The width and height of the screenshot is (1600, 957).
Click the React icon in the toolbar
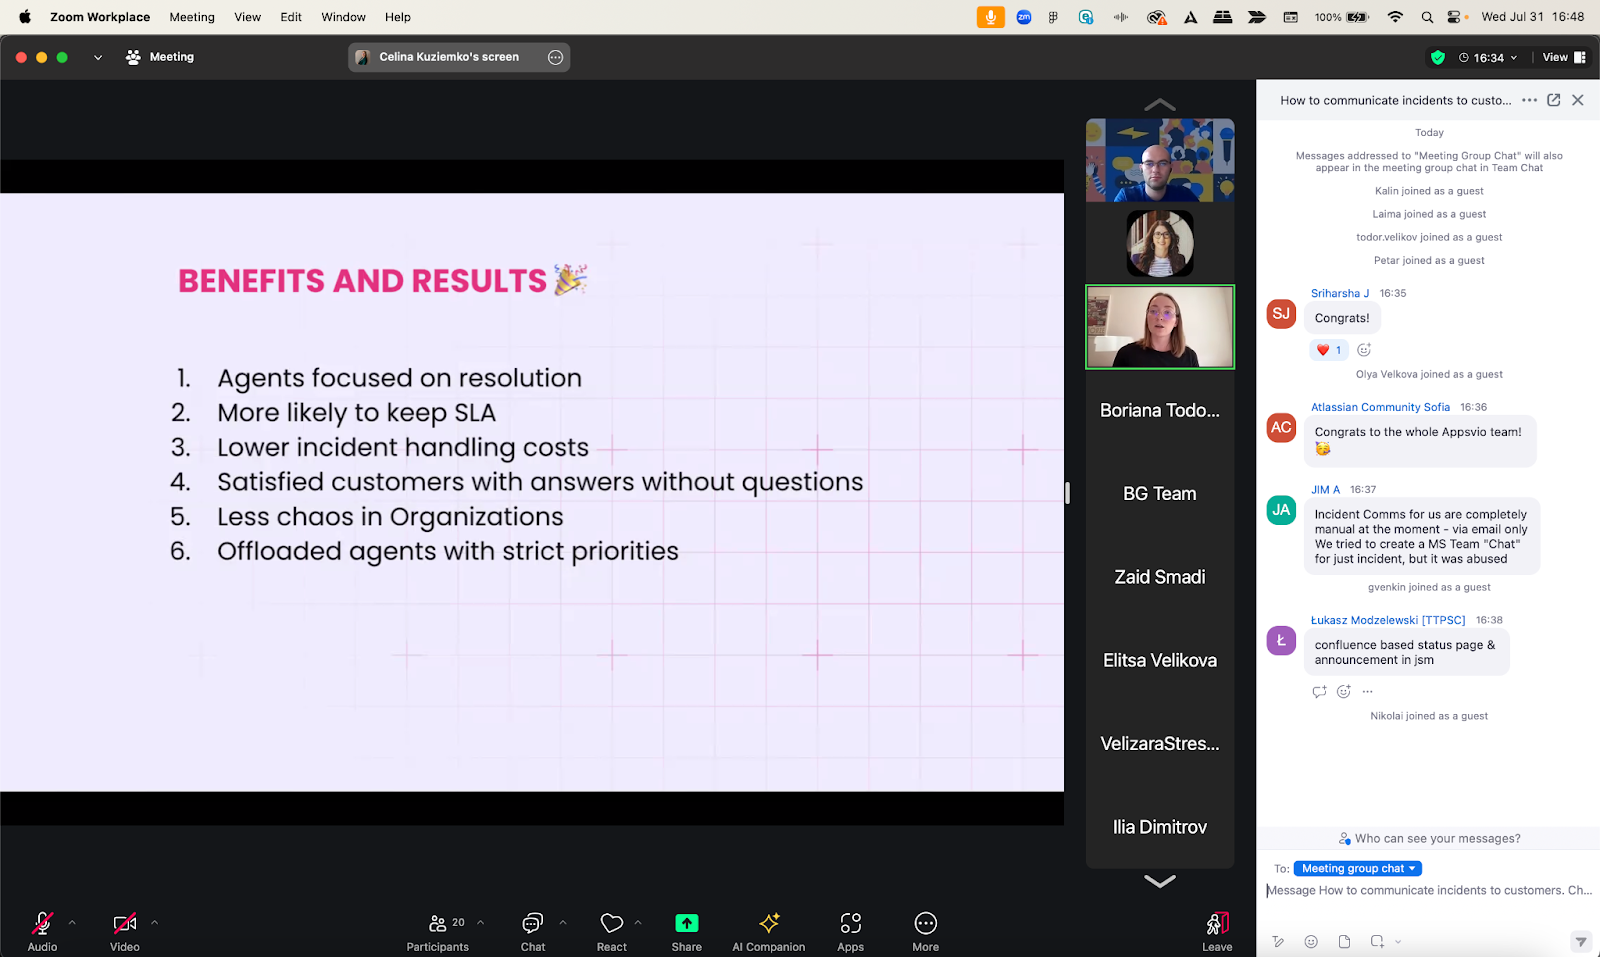click(611, 922)
